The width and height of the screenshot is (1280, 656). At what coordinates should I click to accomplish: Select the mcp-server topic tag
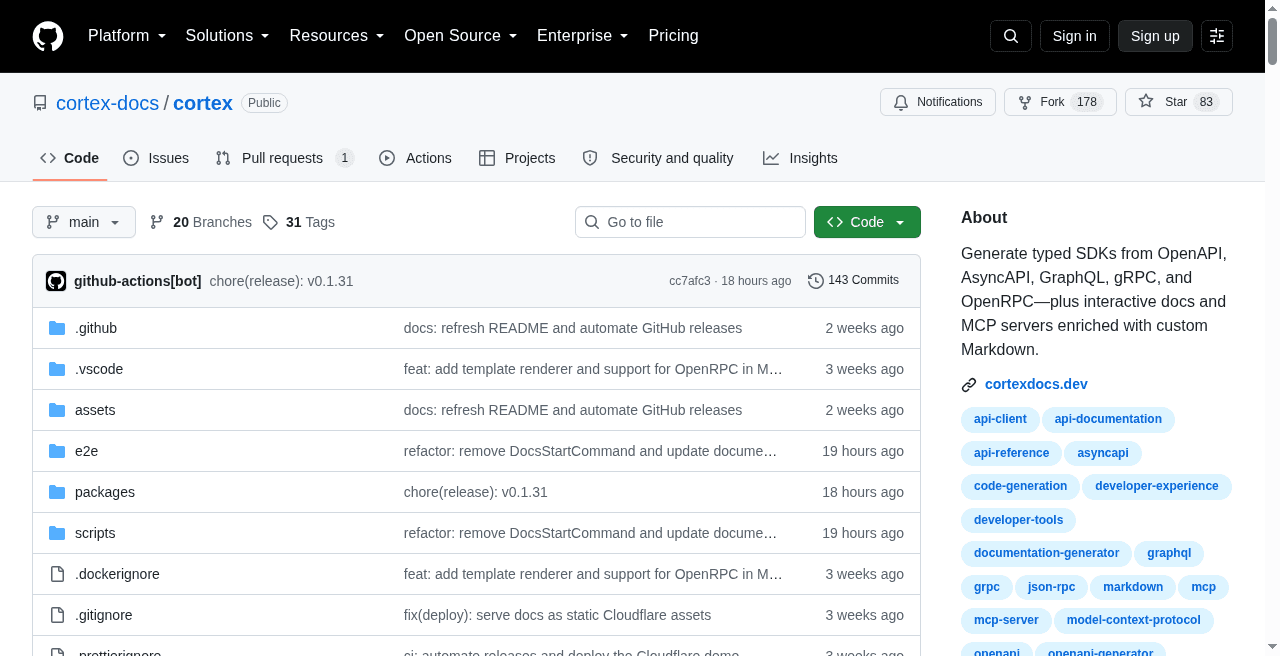(x=1006, y=620)
